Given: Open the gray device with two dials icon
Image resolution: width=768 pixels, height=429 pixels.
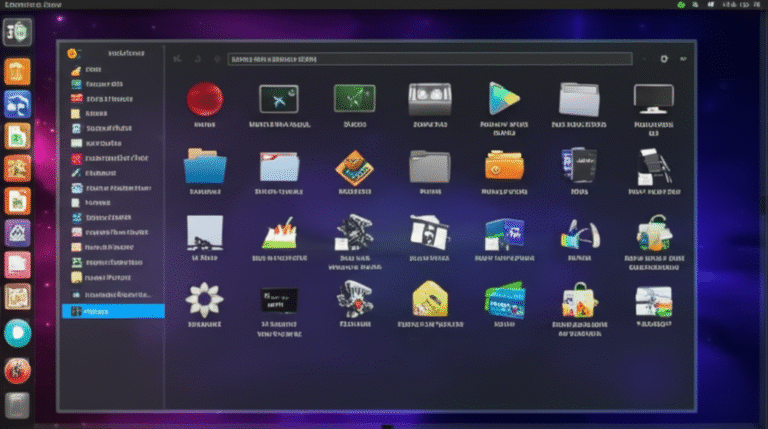Looking at the screenshot, I should pyautogui.click(x=430, y=99).
